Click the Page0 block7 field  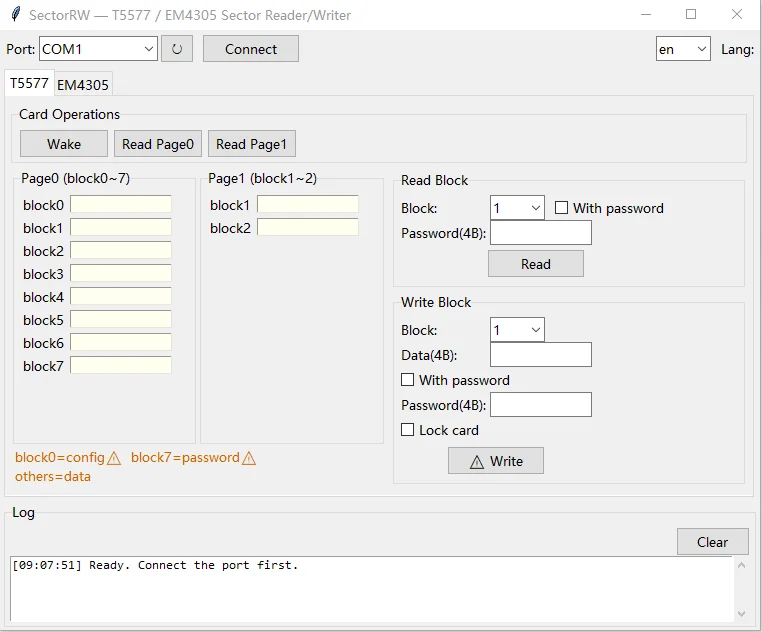pos(121,365)
